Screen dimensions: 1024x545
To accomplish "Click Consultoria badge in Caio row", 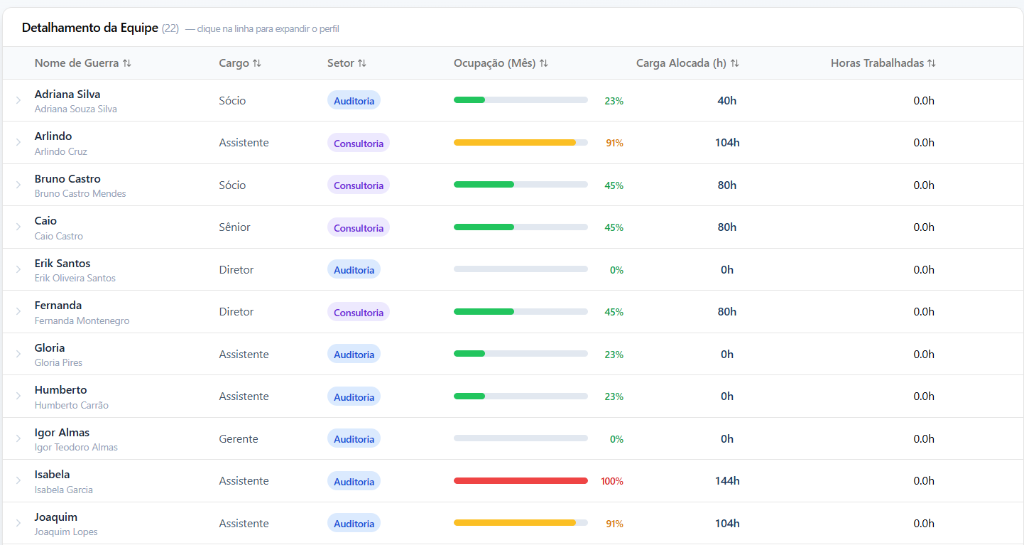I will pos(359,228).
